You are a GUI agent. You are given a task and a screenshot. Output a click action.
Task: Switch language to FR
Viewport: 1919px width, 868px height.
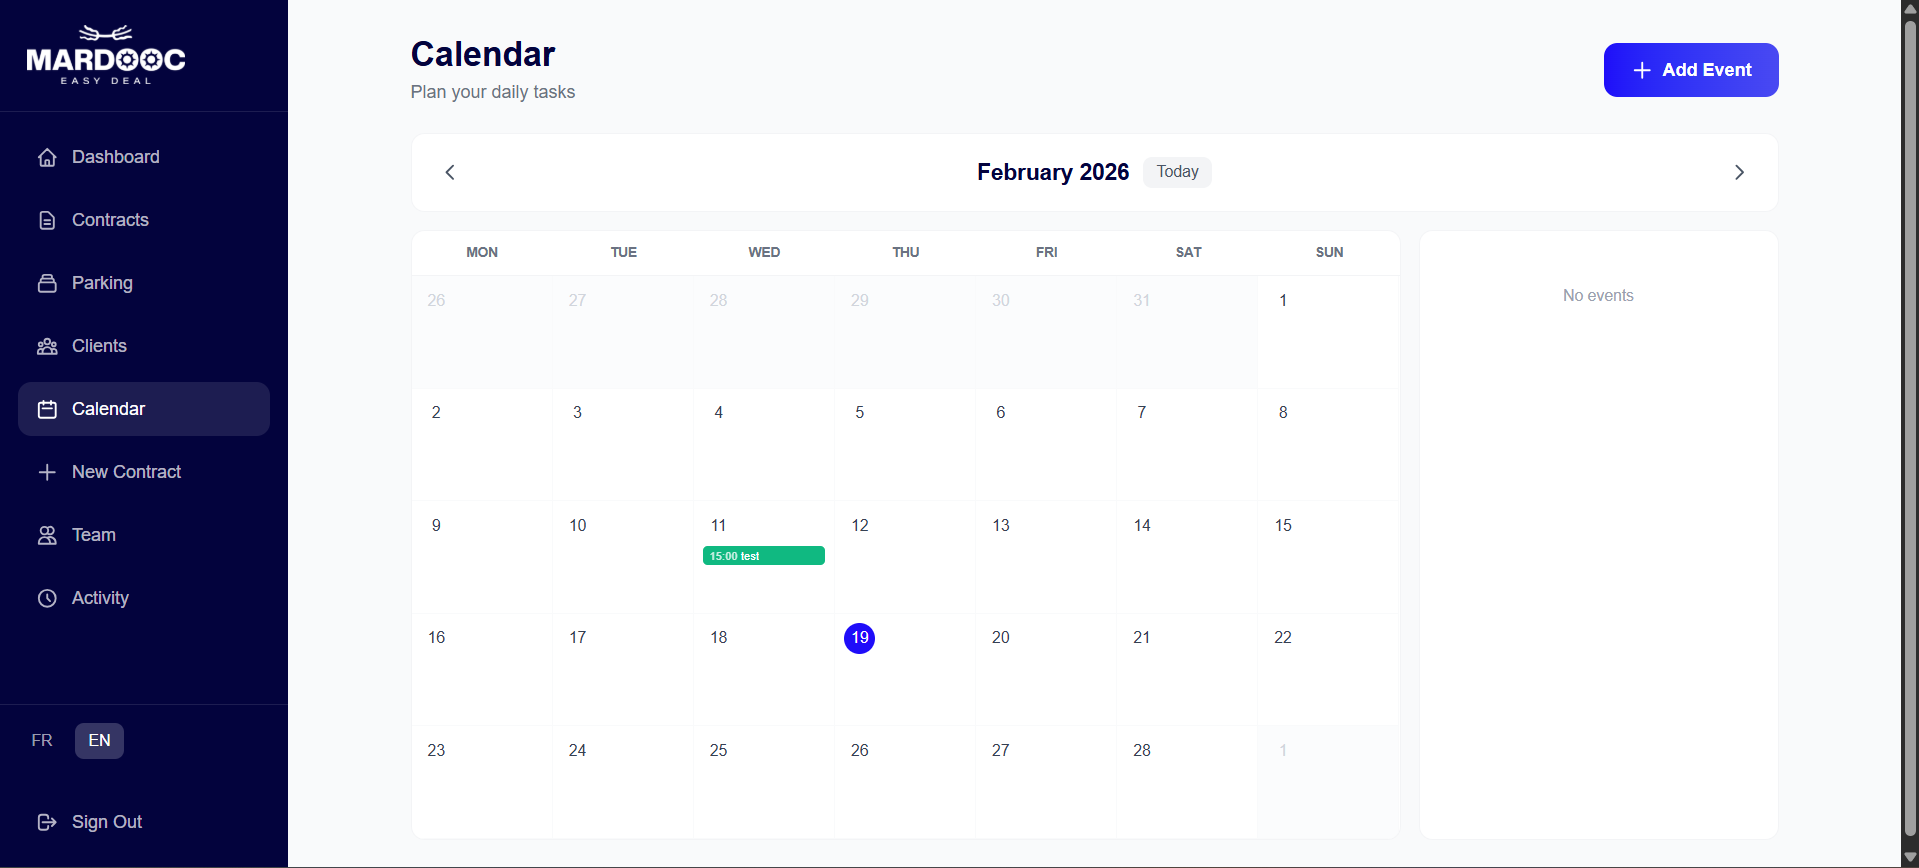[x=42, y=741]
